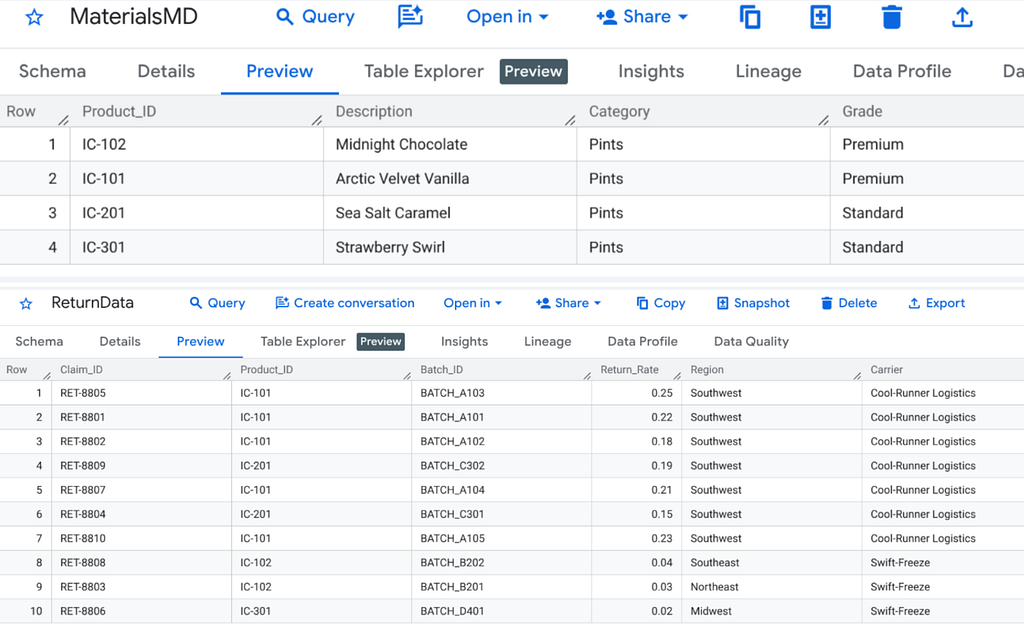Create a Snapshot of ReturnData
This screenshot has width=1024, height=628.
point(753,303)
